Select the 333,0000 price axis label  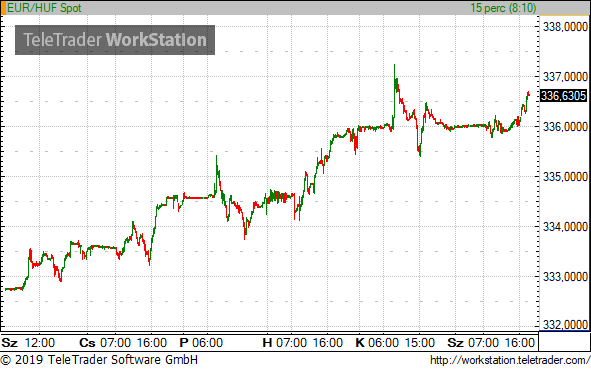(x=565, y=277)
